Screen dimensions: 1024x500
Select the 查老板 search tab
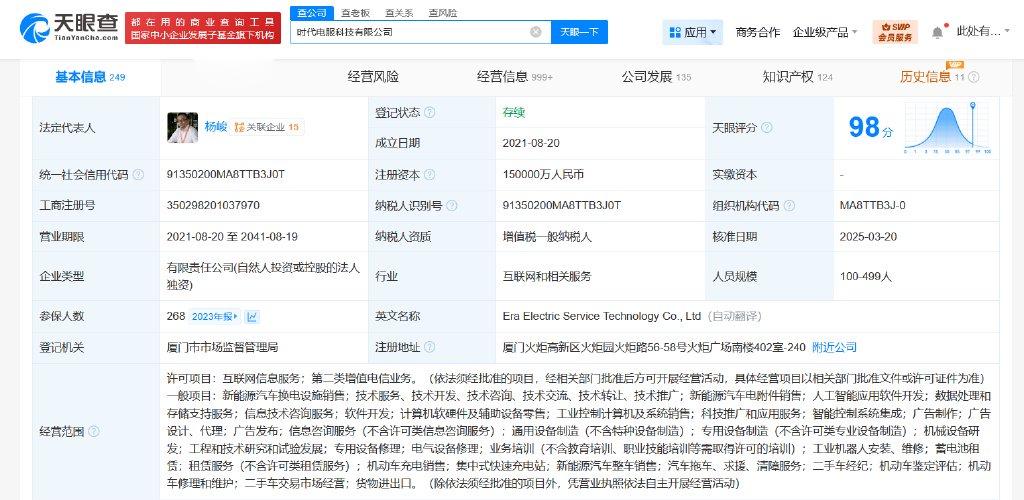point(355,13)
